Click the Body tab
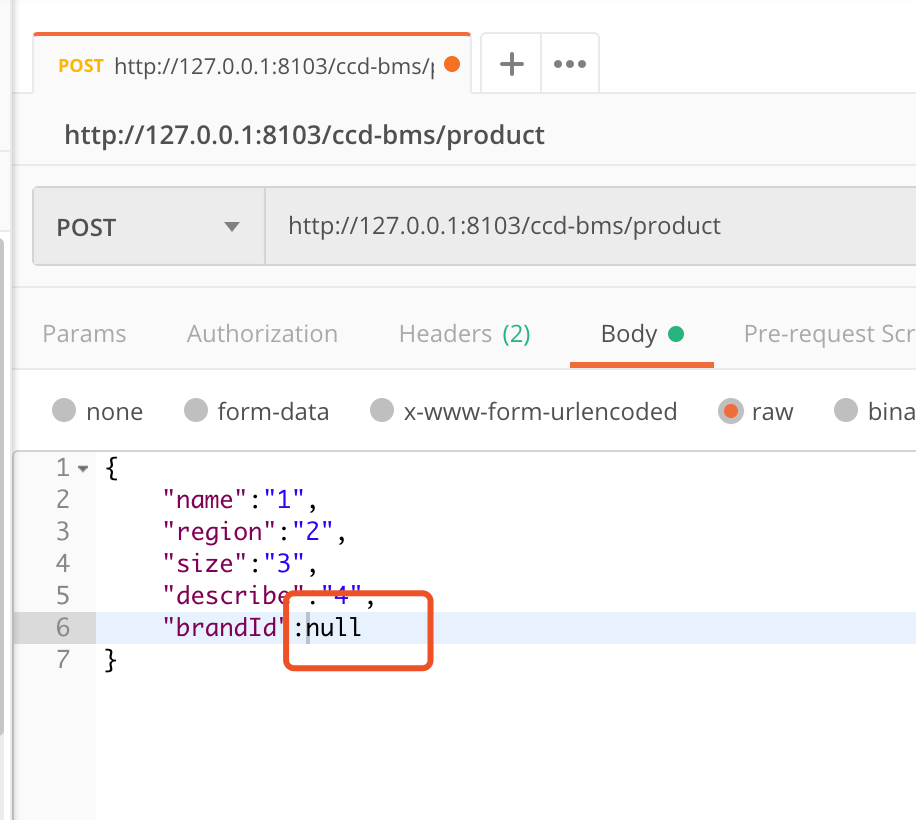The image size is (916, 820). [642, 334]
